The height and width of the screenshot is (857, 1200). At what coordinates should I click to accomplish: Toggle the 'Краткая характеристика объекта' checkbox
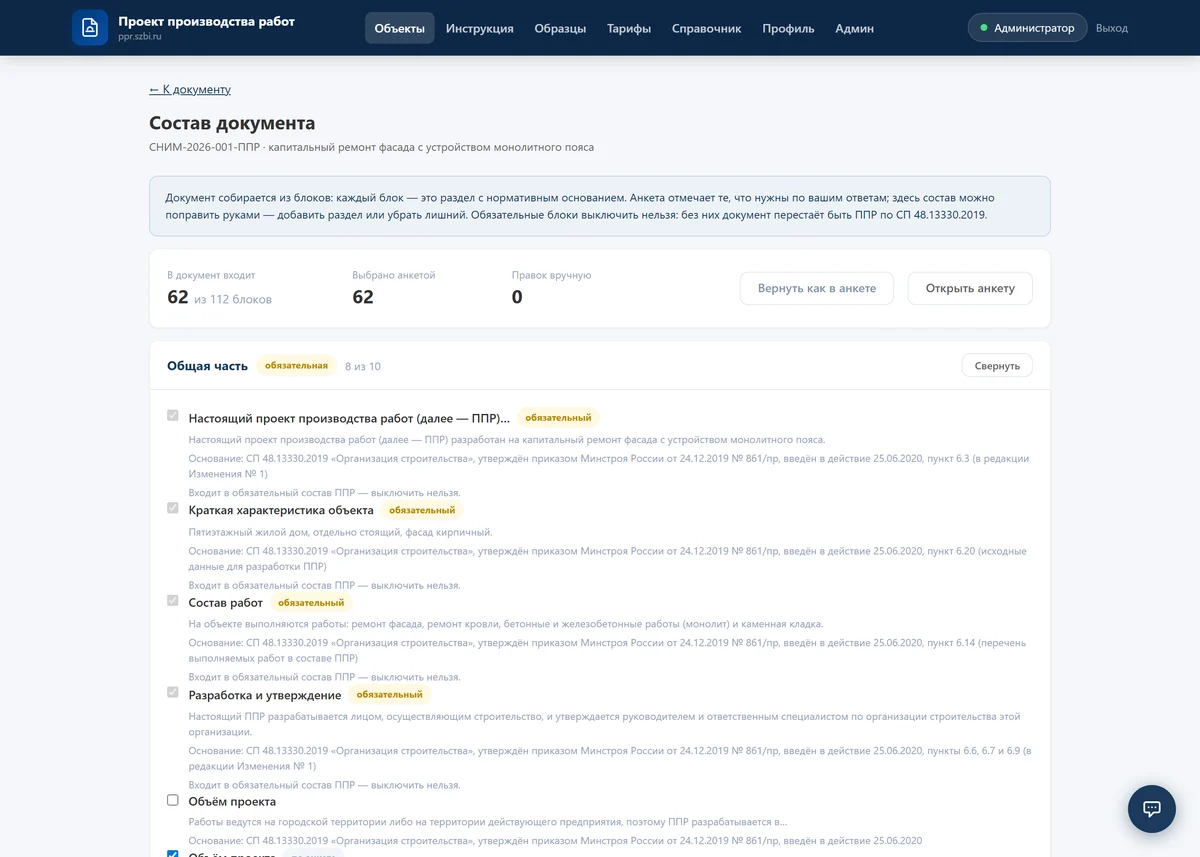pos(173,508)
